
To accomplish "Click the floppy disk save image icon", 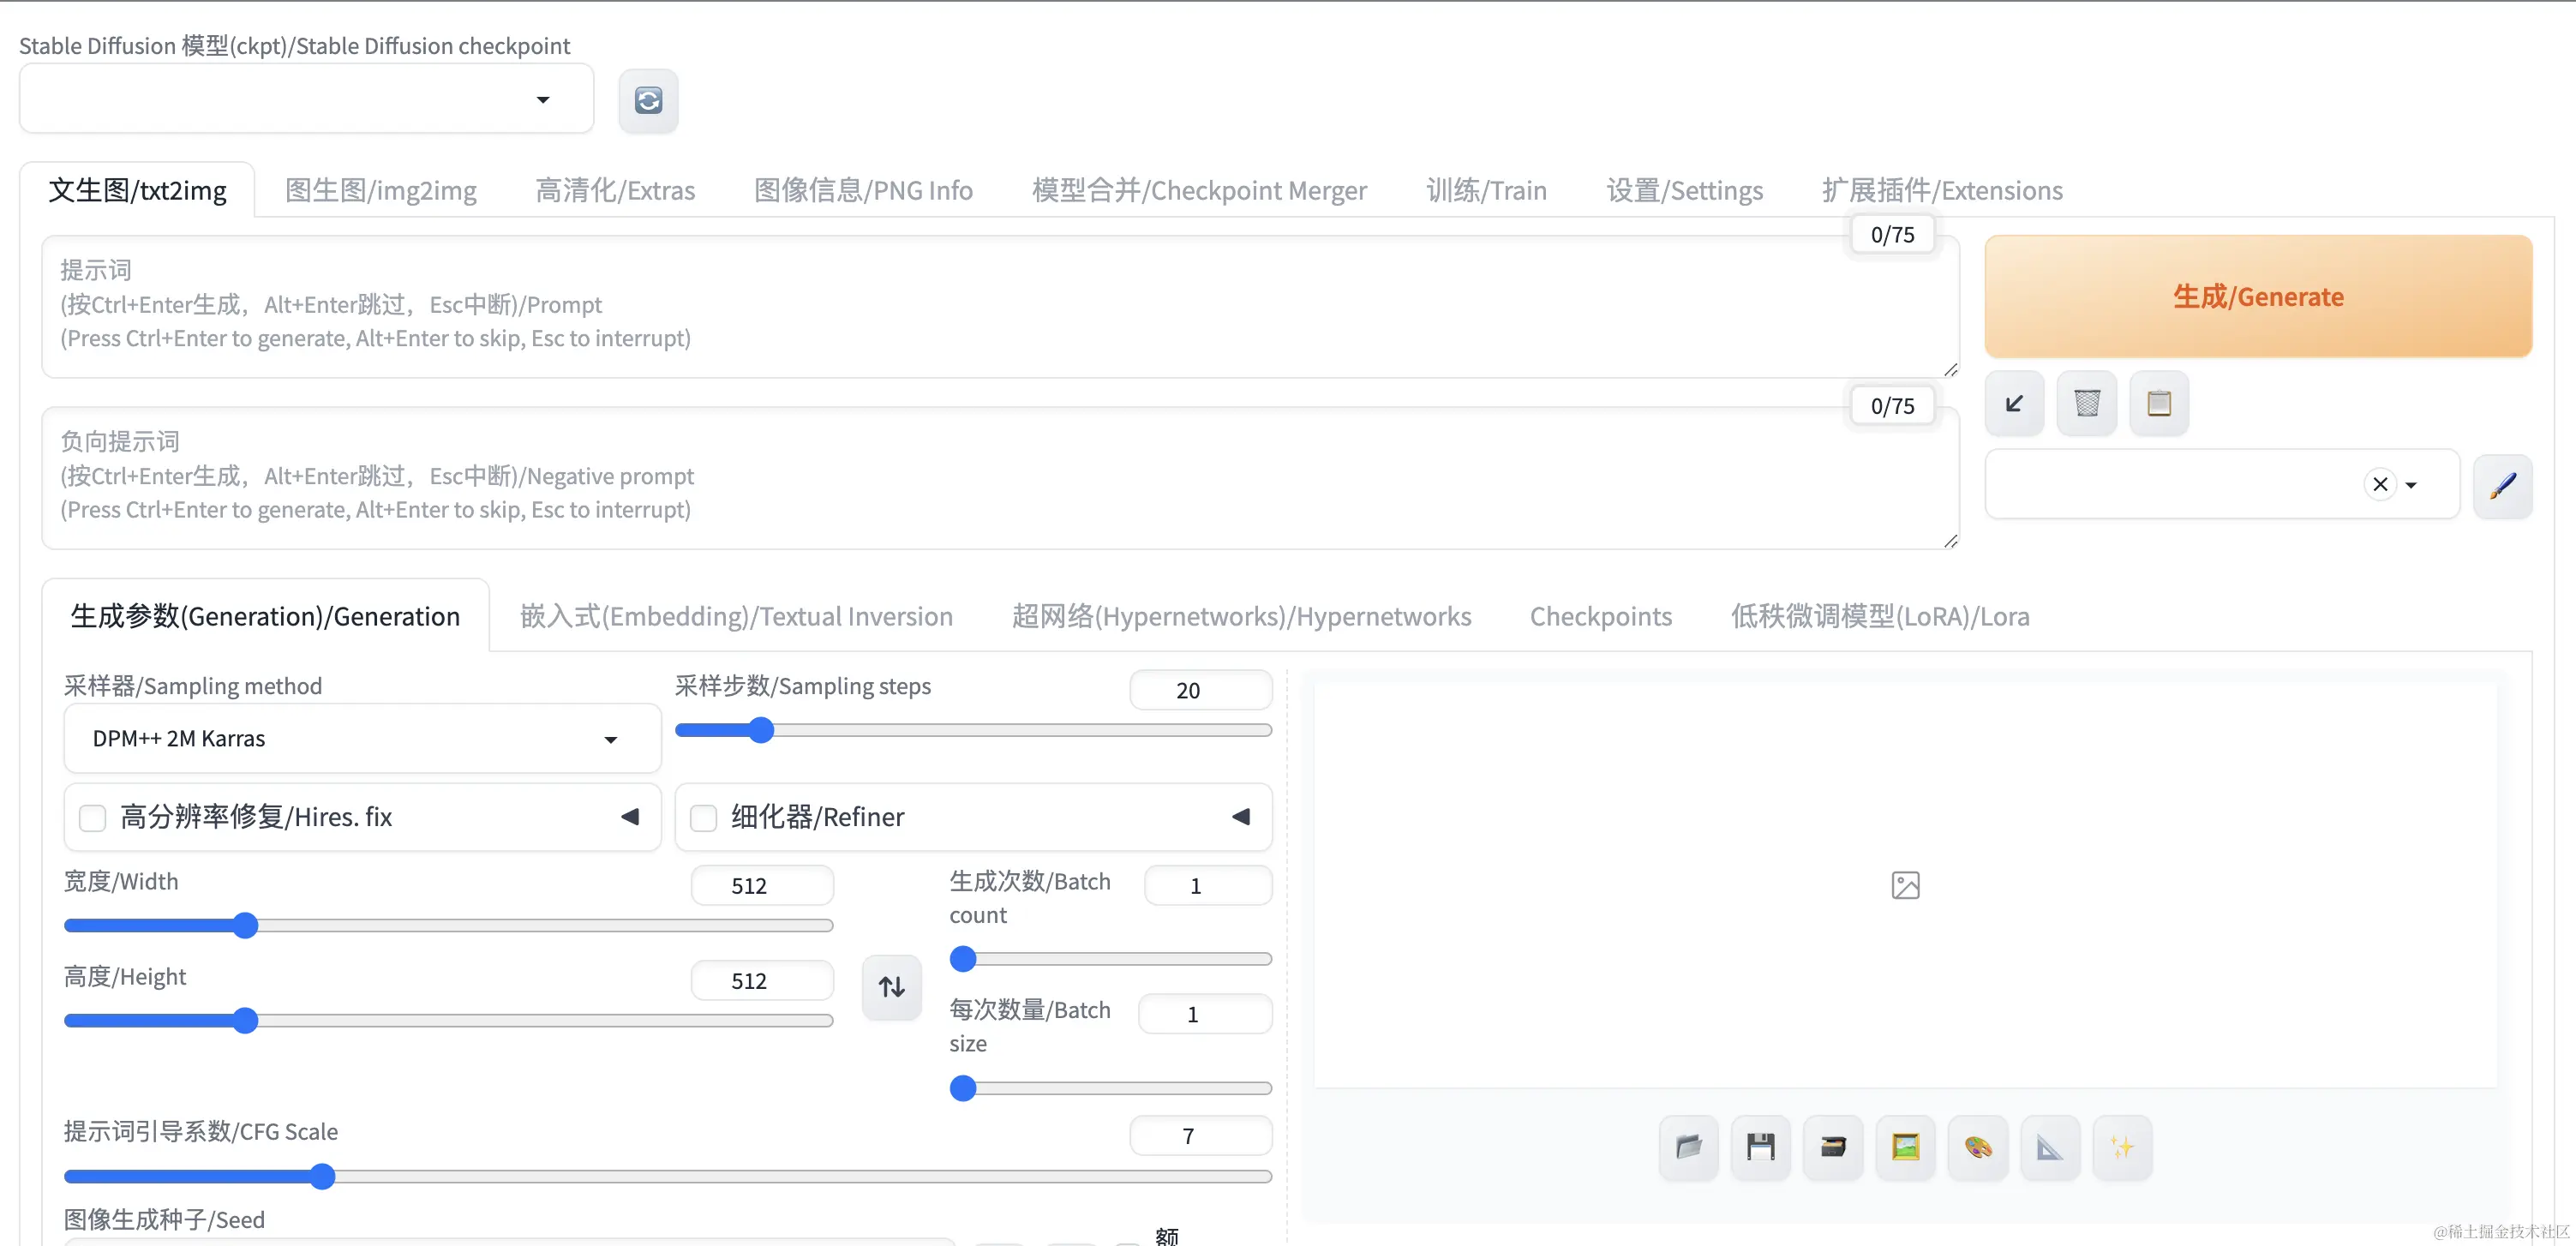I will point(1760,1147).
